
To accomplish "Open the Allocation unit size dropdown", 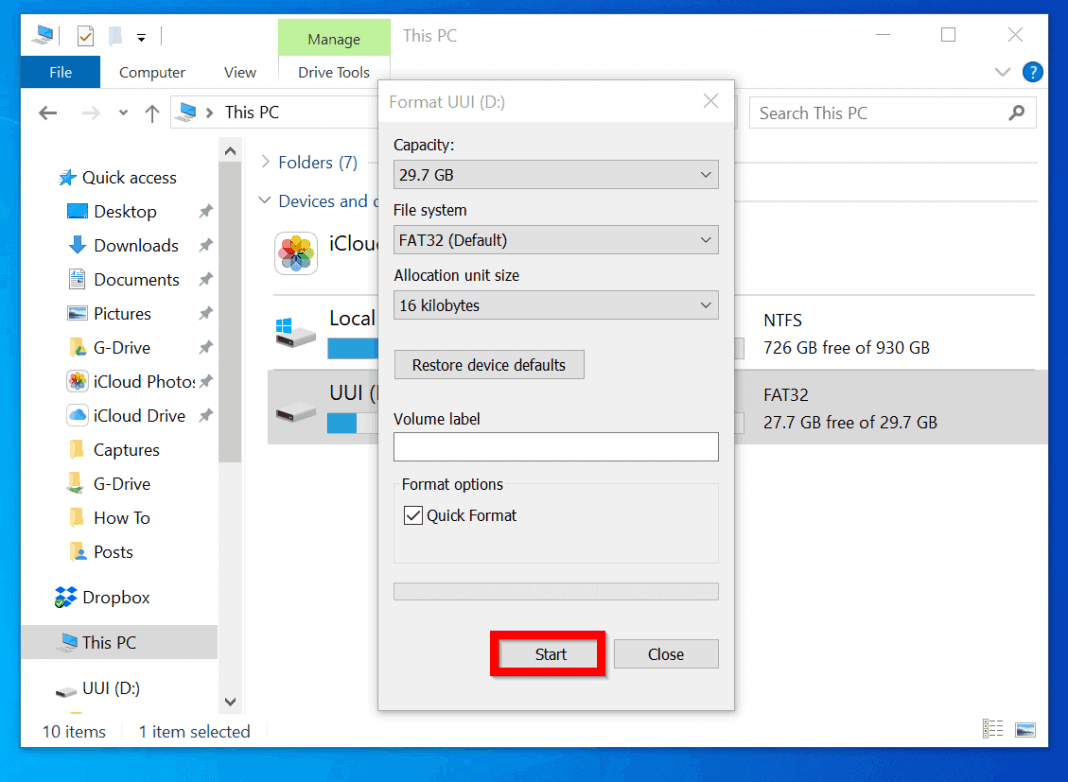I will click(x=705, y=305).
